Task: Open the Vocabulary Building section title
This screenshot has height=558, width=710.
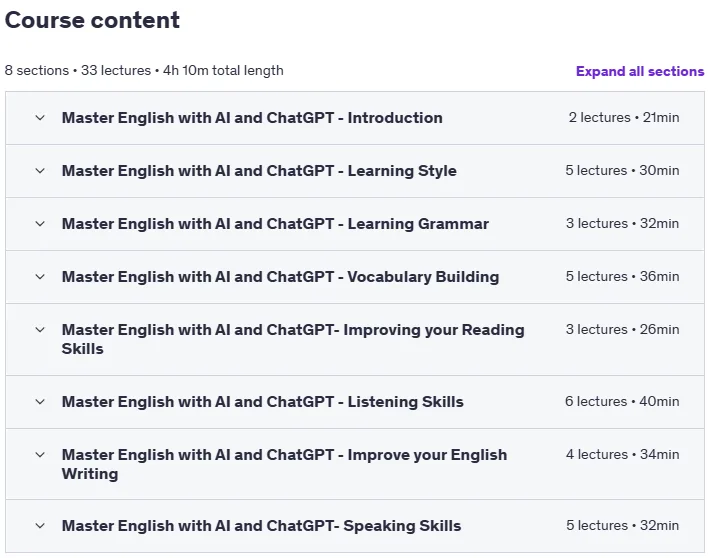Action: (x=280, y=277)
